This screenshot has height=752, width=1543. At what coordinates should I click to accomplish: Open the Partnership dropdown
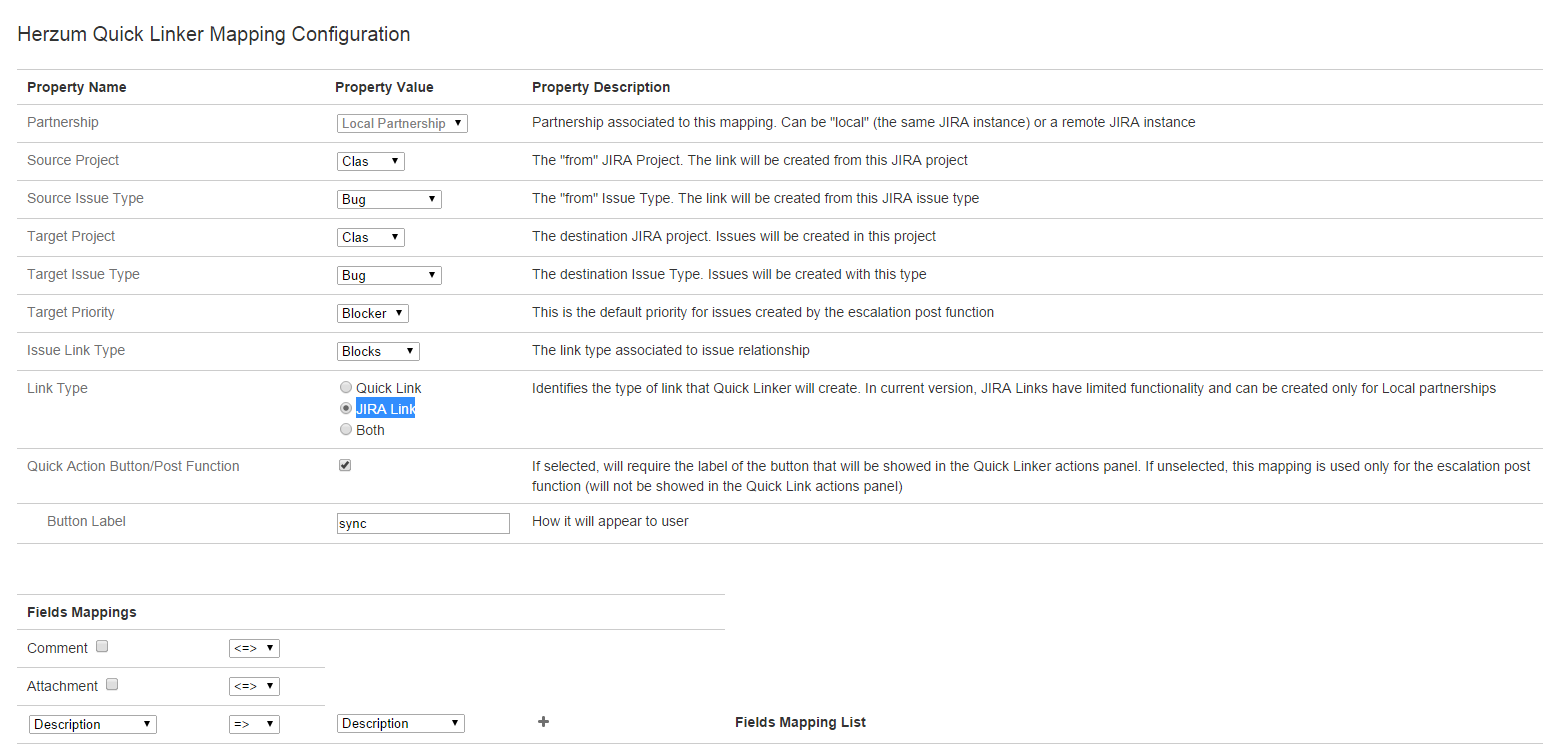[402, 124]
